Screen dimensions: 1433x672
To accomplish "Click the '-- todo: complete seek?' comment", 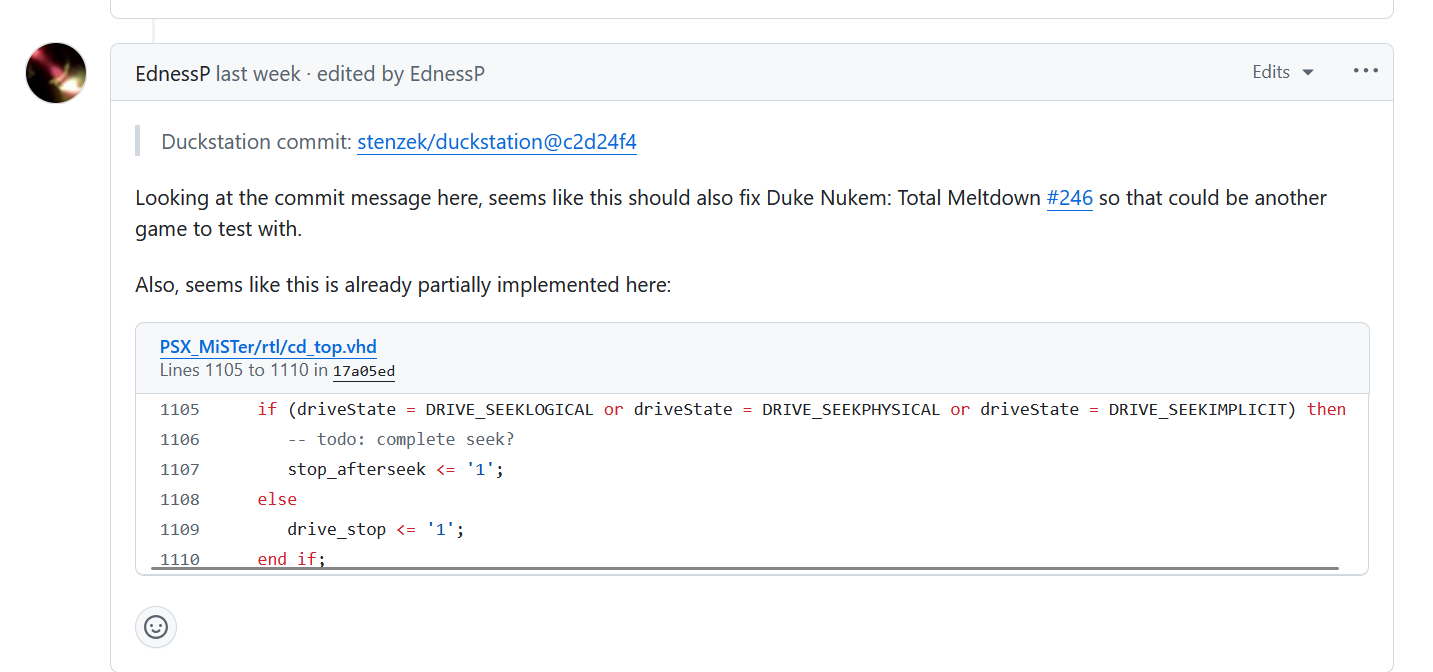I will tap(401, 439).
